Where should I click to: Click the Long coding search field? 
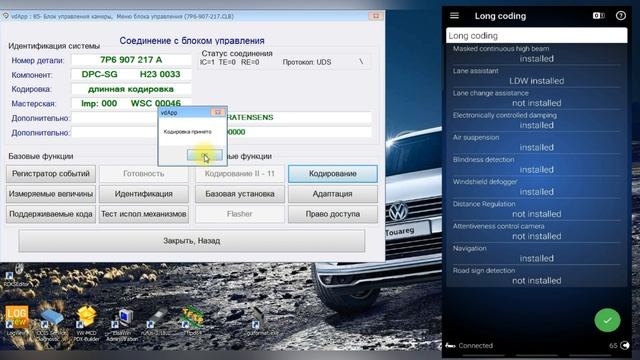click(536, 36)
